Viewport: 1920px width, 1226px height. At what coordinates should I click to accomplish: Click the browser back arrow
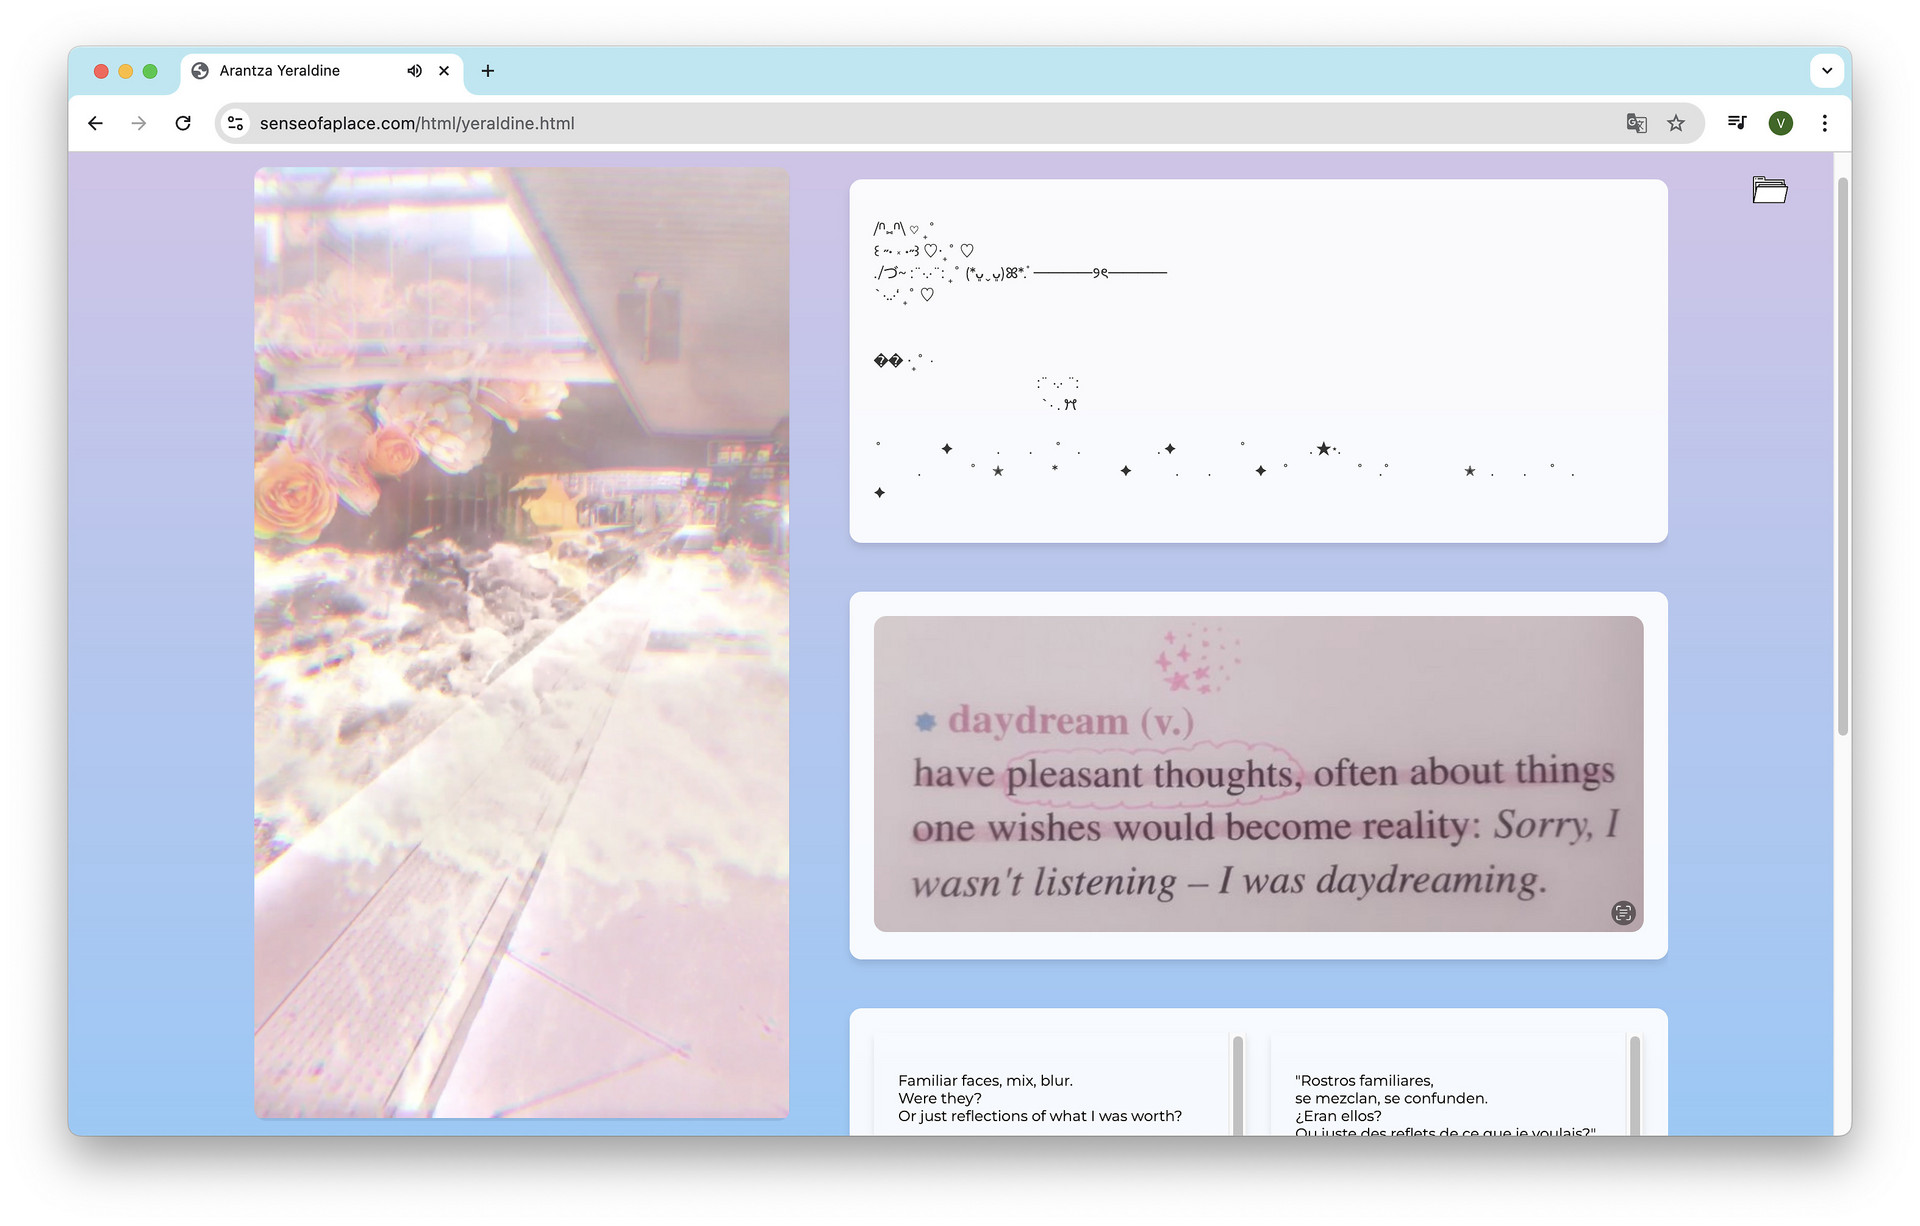(95, 123)
